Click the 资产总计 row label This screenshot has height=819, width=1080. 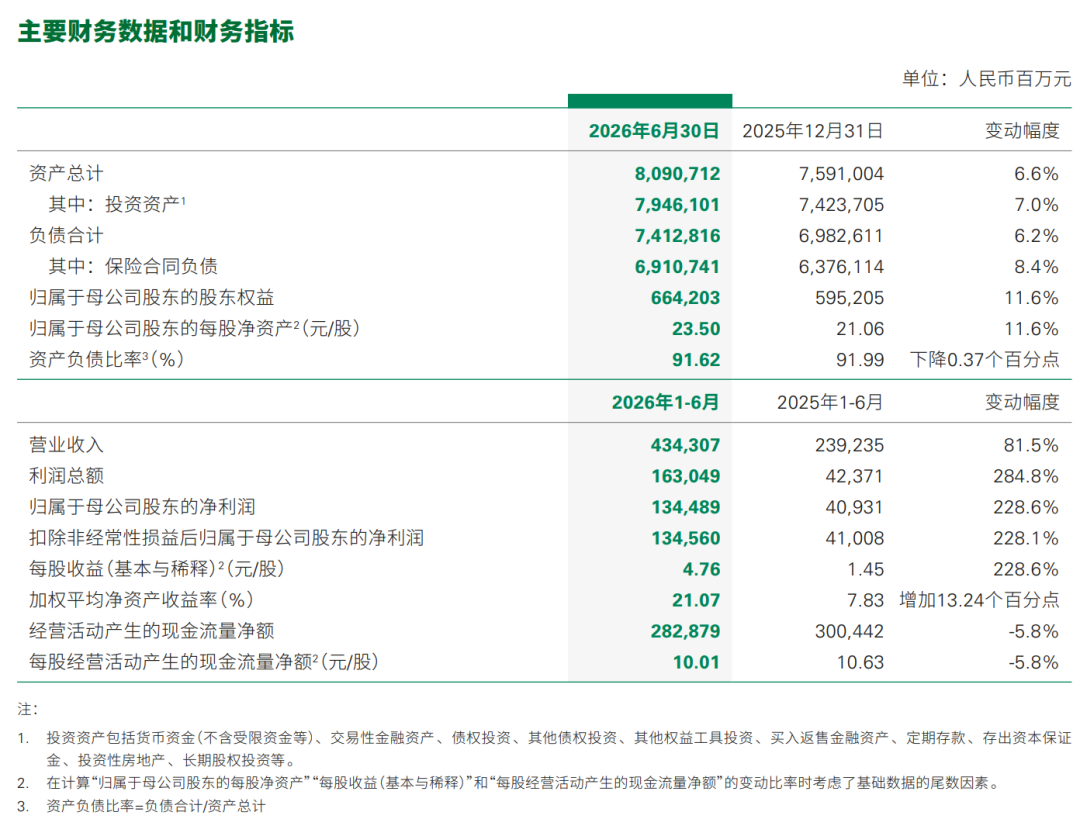66,174
